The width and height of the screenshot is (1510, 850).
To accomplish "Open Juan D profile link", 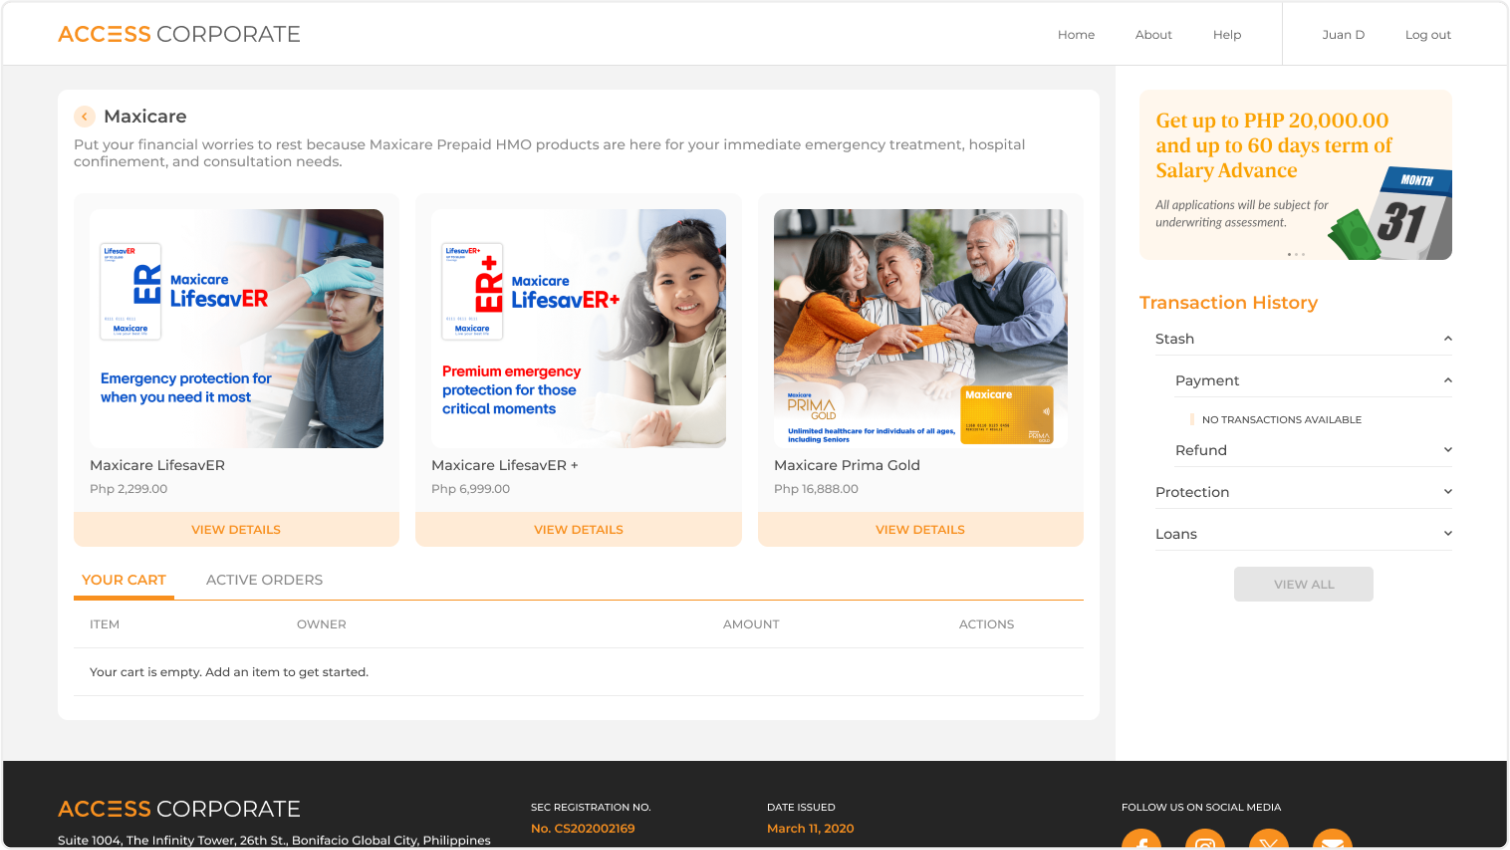I will click(1343, 35).
